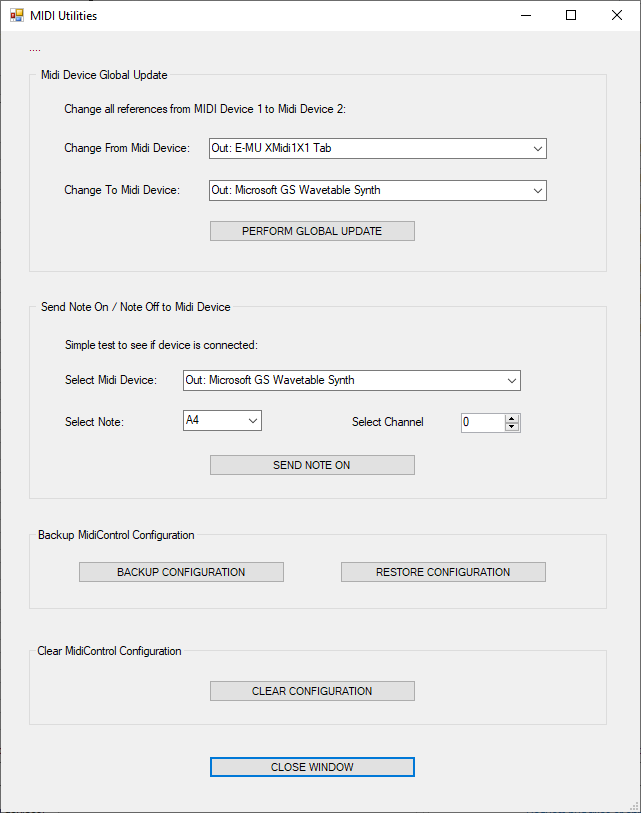Click the RESTORE CONFIGURATION button
641x813 pixels.
(443, 572)
